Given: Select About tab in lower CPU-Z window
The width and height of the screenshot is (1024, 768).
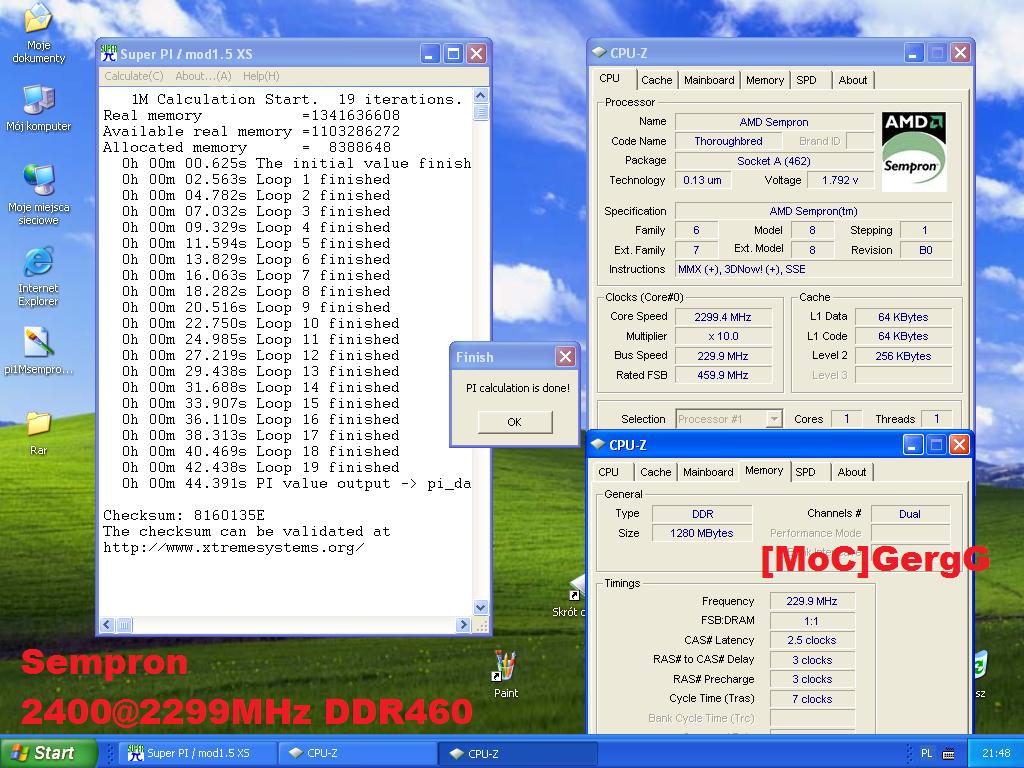Looking at the screenshot, I should click(x=852, y=472).
